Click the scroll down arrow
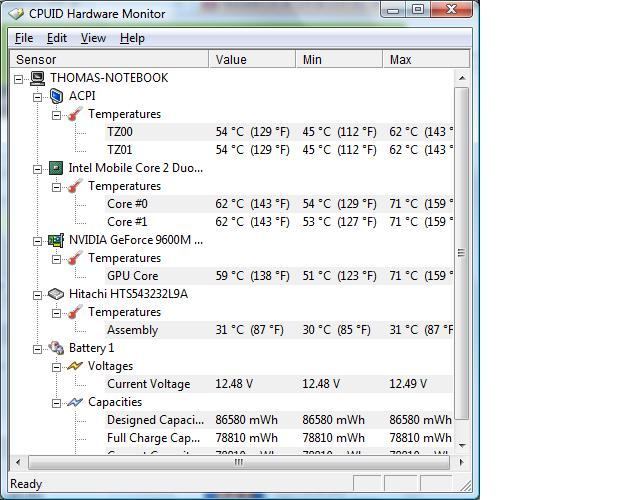This screenshot has width=640, height=500. coord(462,445)
